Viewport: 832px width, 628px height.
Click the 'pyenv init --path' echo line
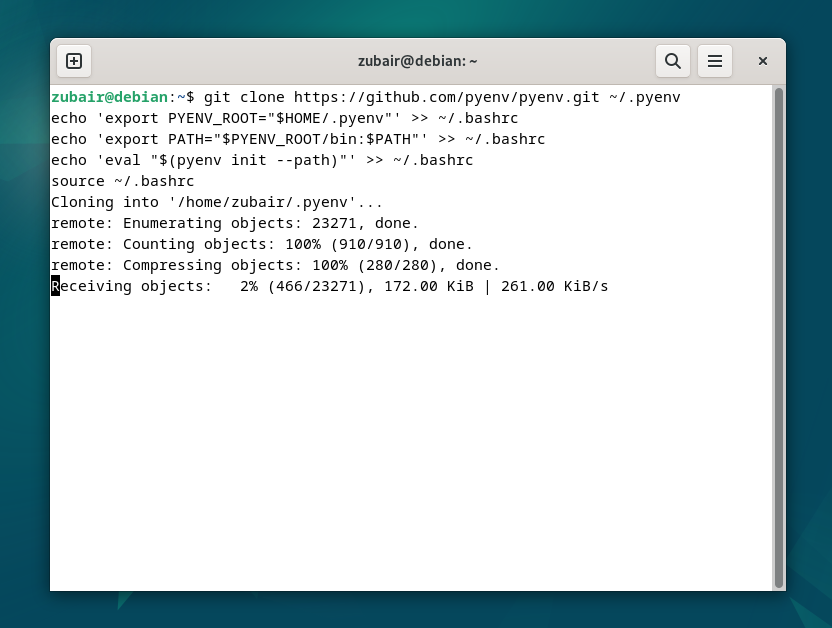pyautogui.click(x=262, y=160)
